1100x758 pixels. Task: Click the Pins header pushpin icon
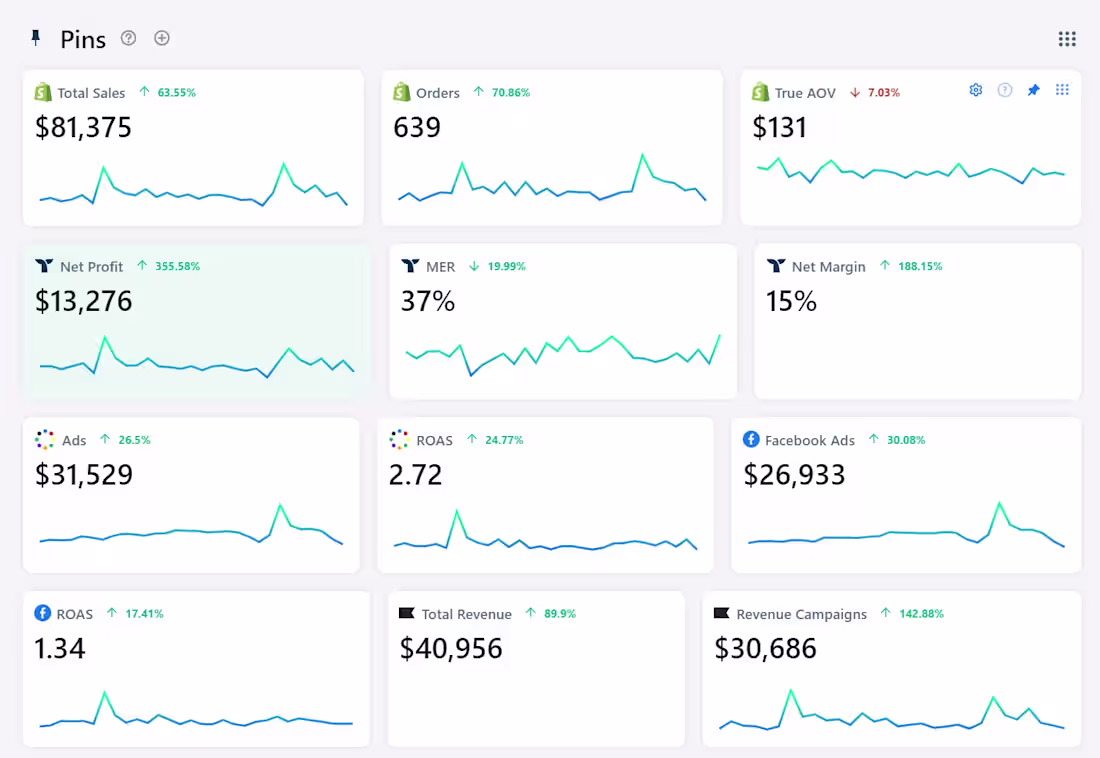pos(36,38)
